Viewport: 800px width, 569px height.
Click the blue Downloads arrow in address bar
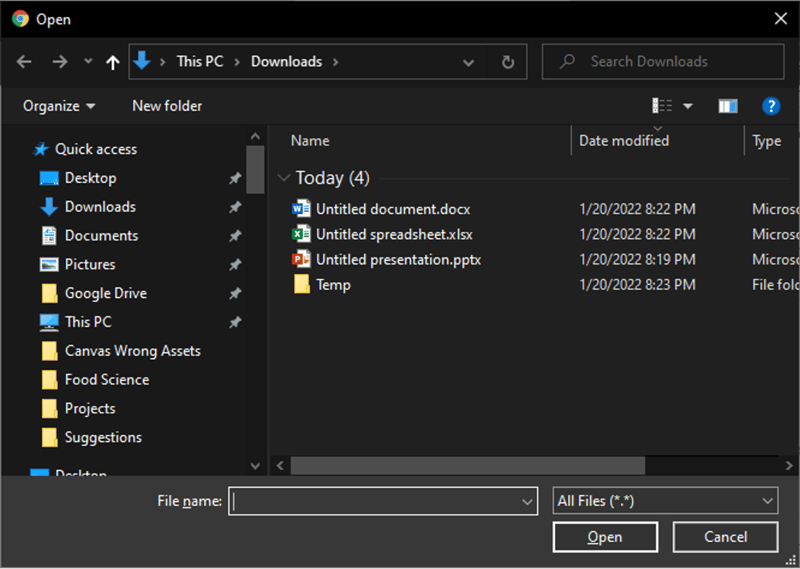point(142,61)
